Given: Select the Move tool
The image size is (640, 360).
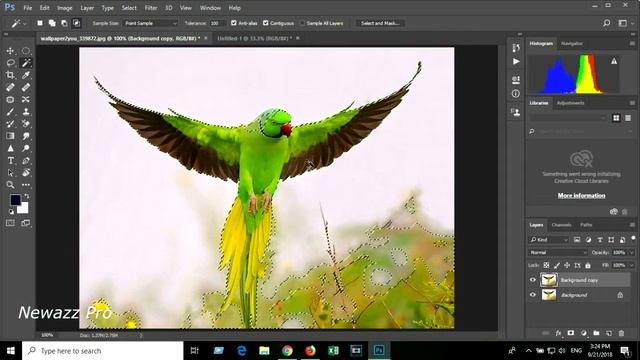Looking at the screenshot, I should click(10, 51).
